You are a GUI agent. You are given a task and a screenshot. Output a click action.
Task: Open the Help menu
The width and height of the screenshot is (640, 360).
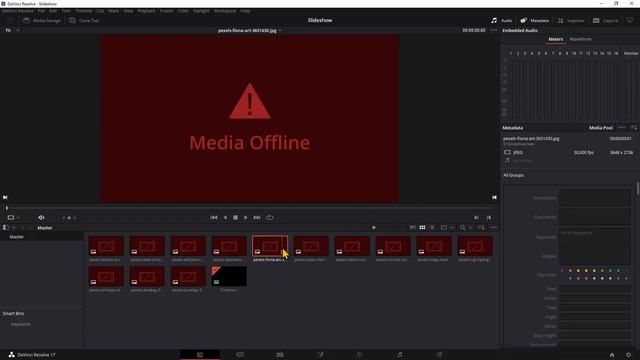pyautogui.click(x=245, y=11)
